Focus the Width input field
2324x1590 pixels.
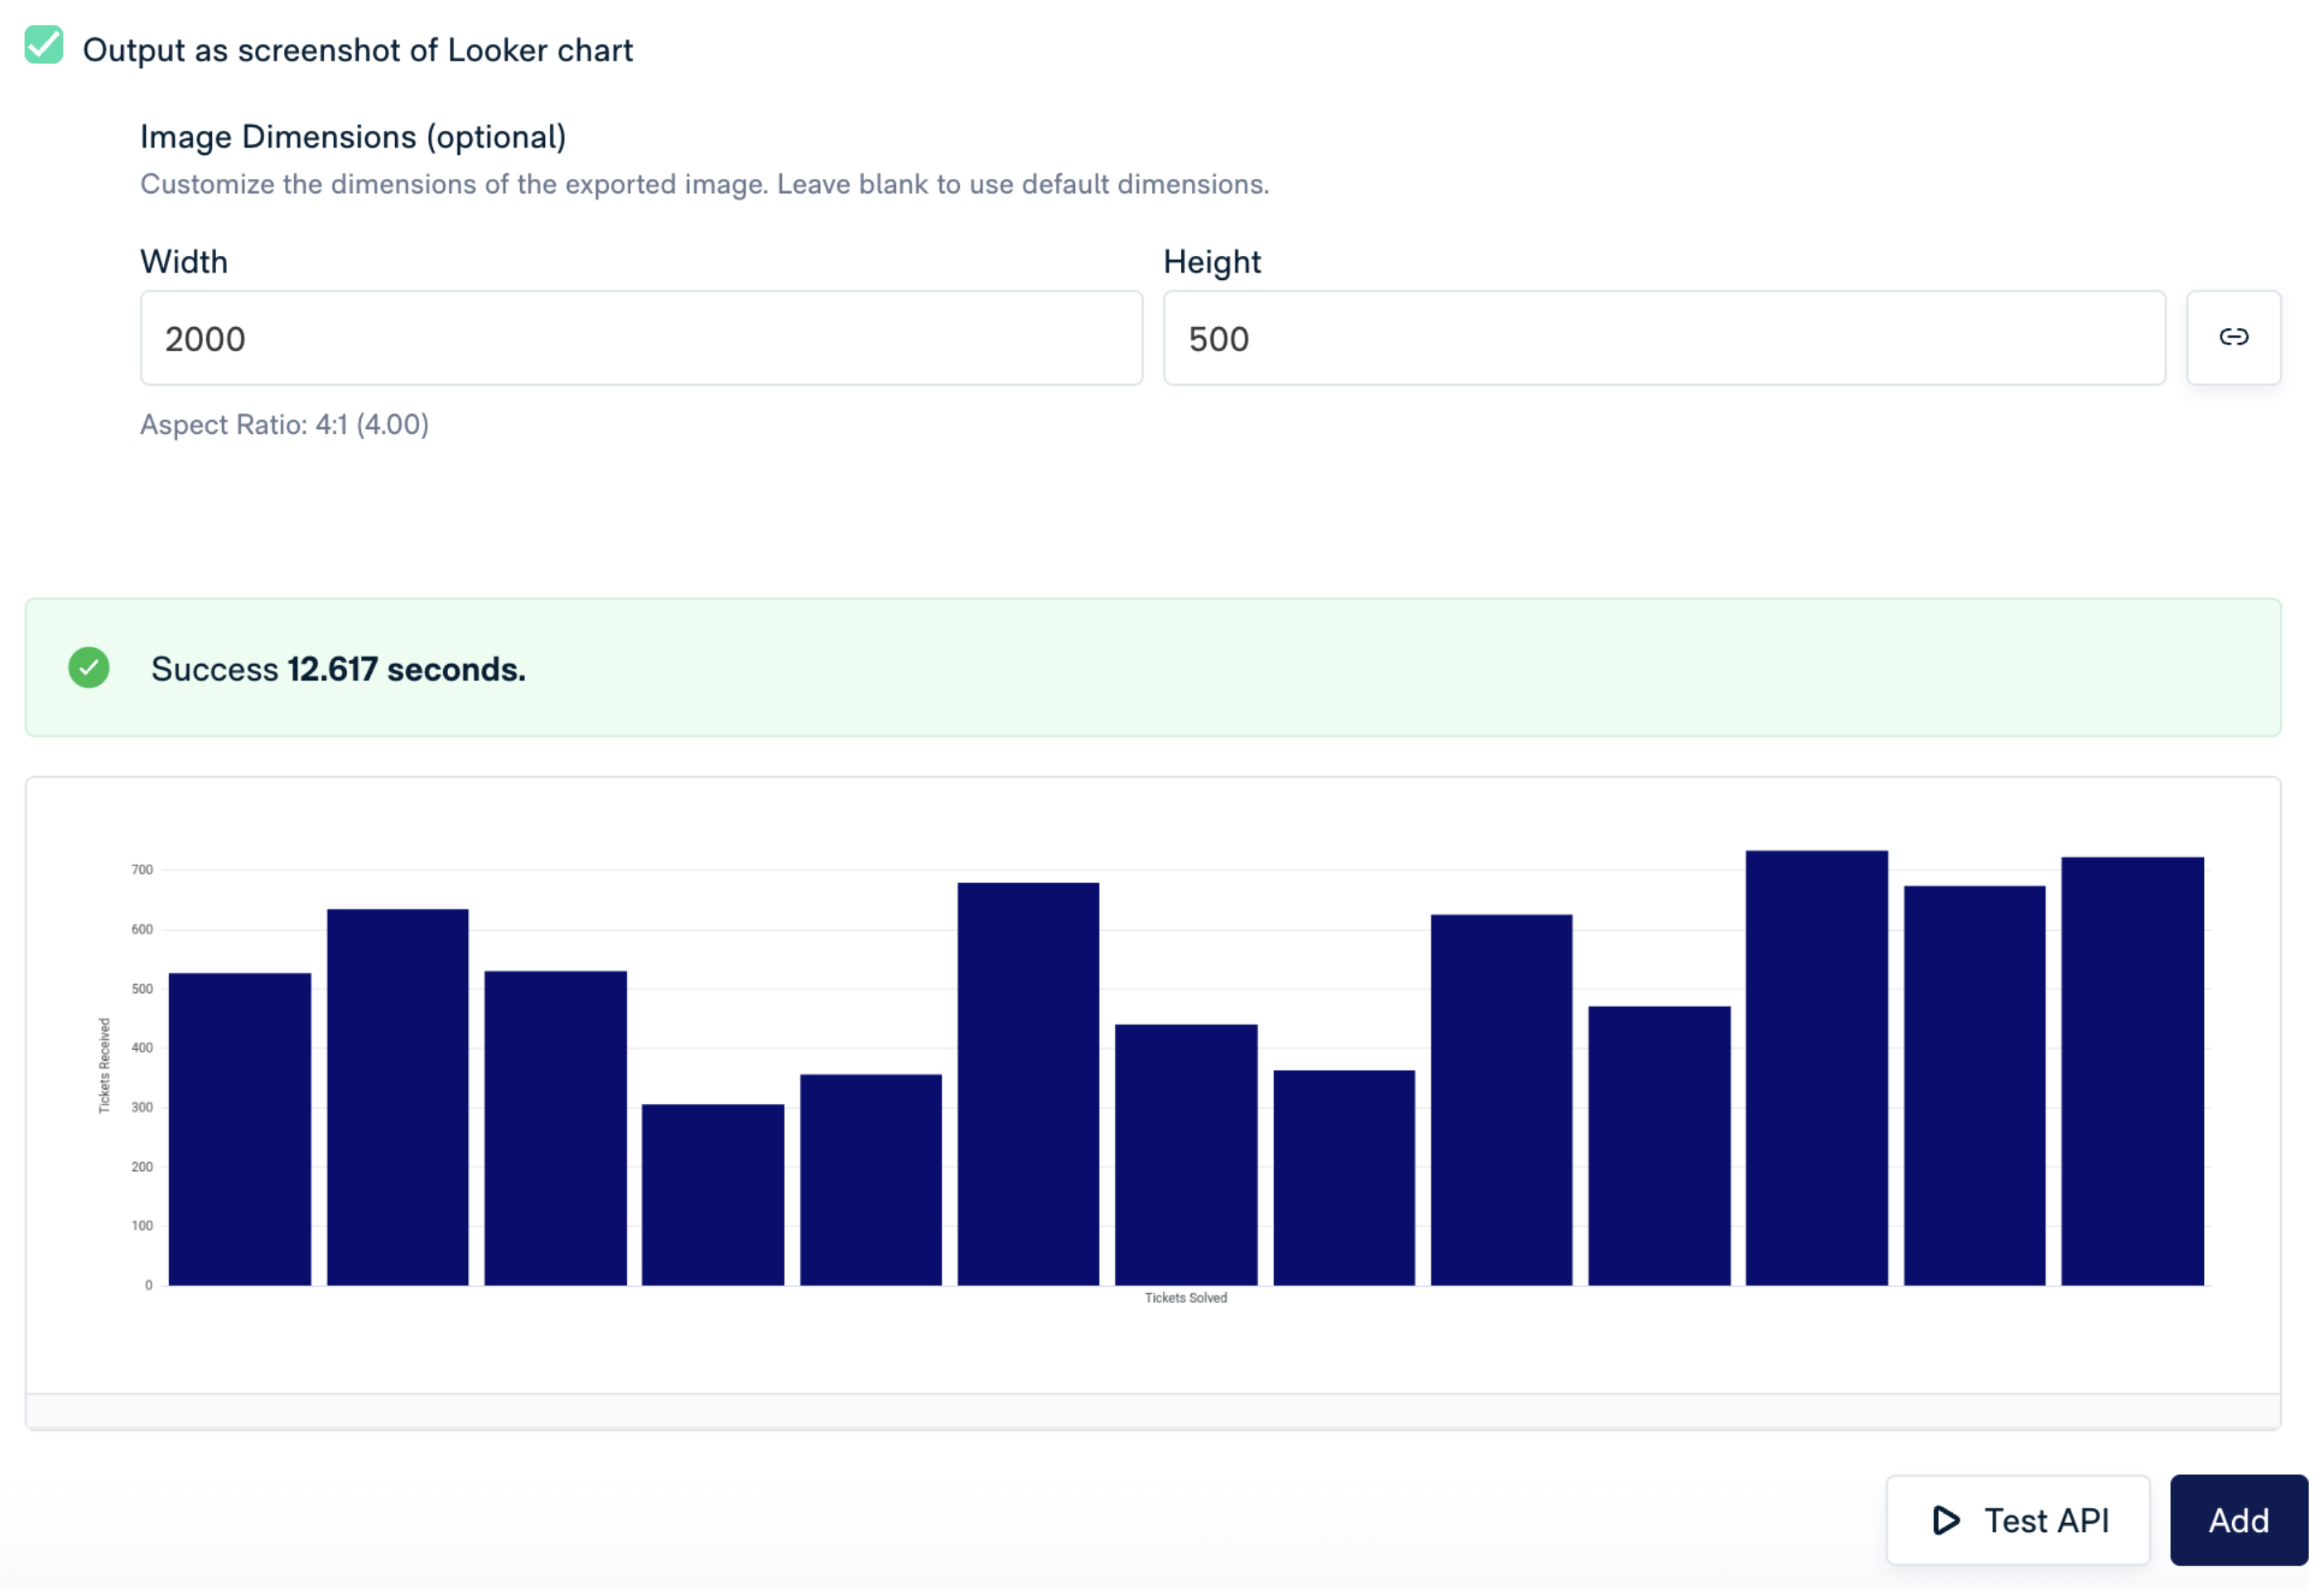640,339
